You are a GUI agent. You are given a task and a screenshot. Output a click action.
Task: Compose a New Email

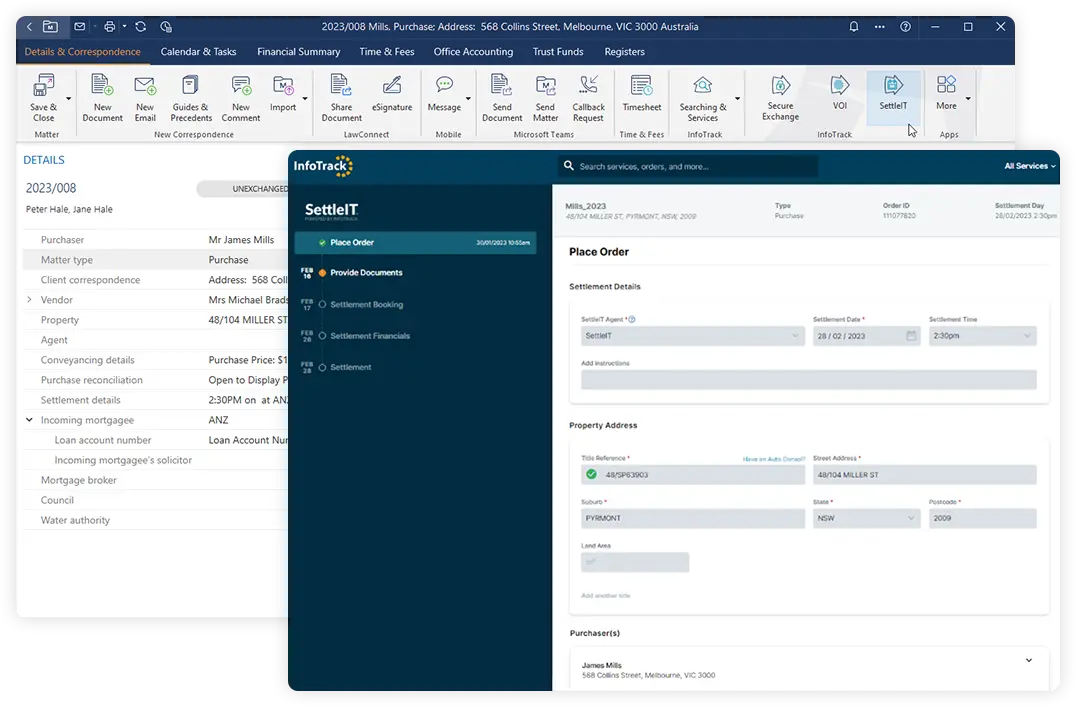145,98
